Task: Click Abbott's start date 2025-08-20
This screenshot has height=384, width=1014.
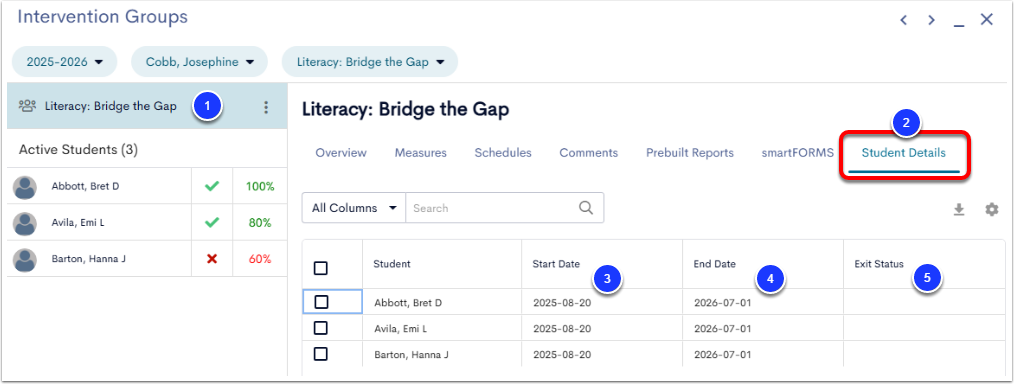Action: click(x=562, y=303)
